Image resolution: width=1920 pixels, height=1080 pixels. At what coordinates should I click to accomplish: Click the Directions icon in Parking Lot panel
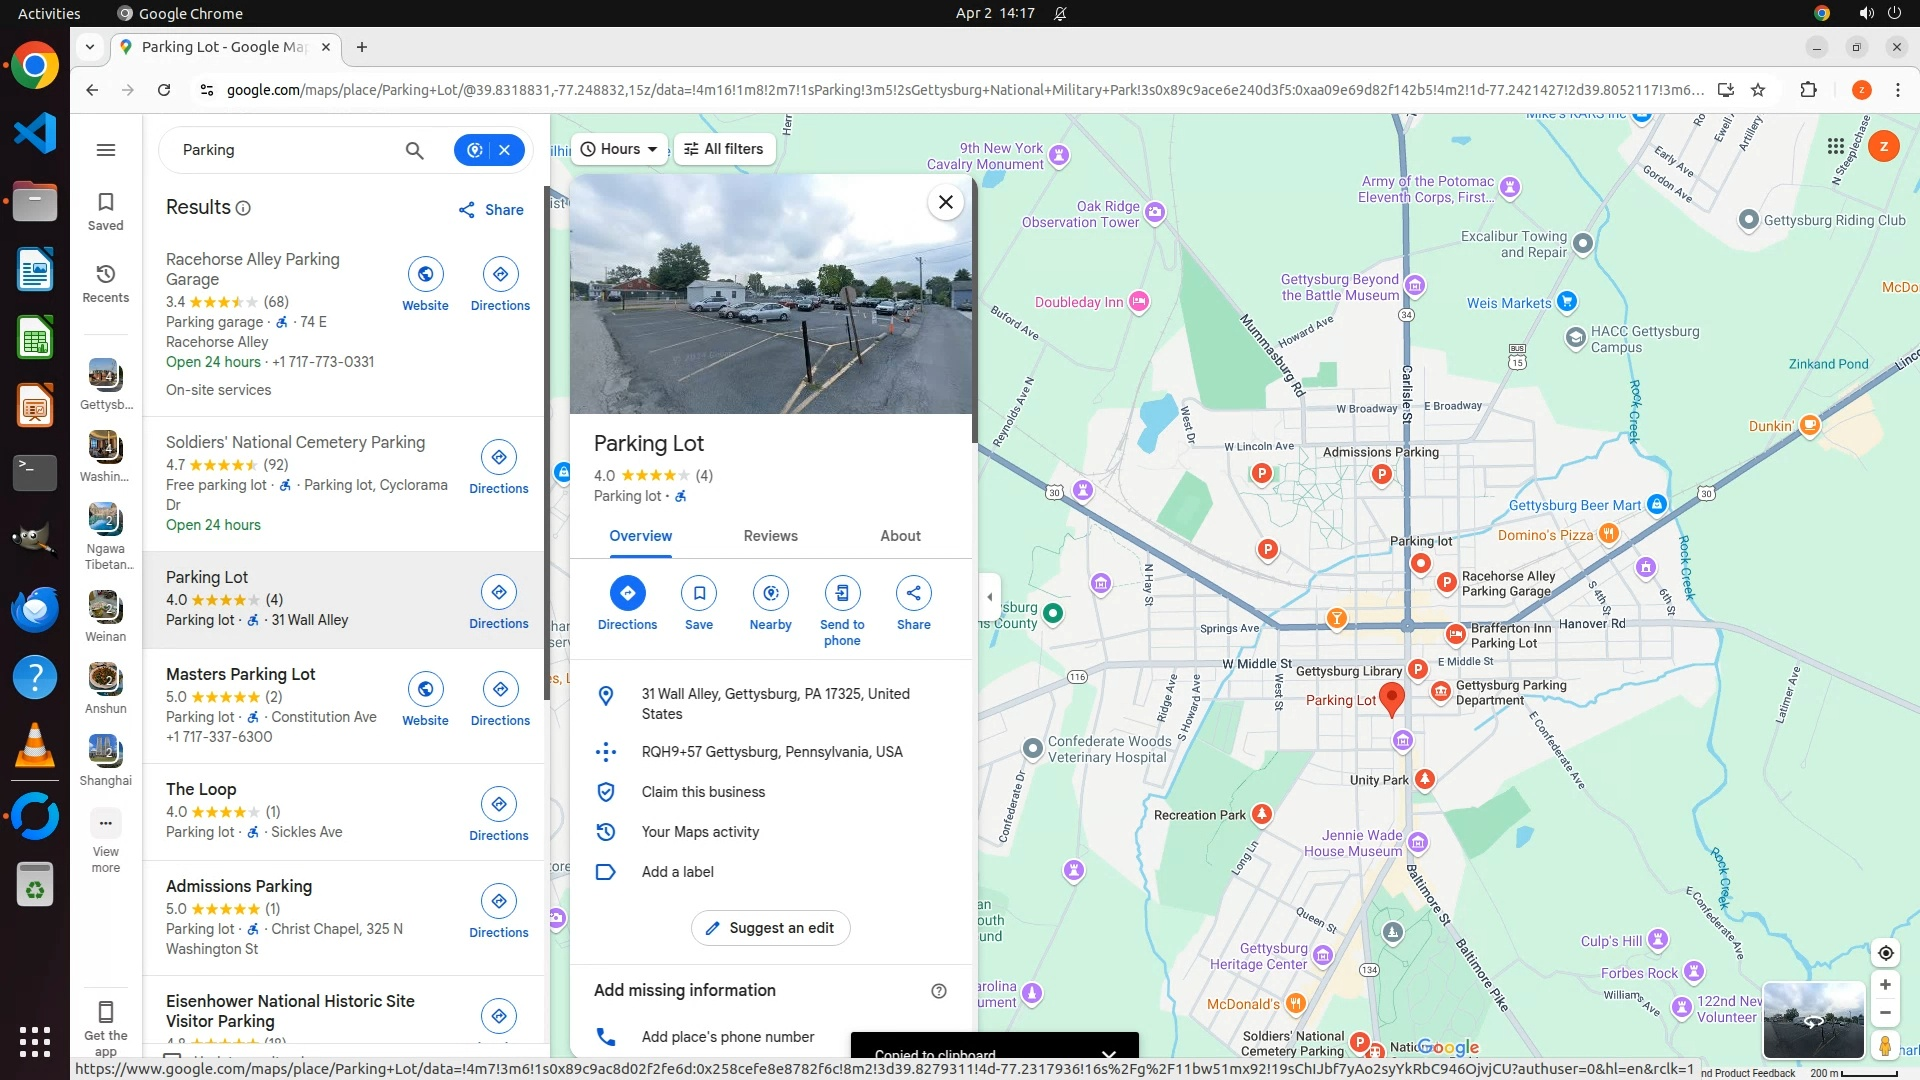pyautogui.click(x=627, y=593)
